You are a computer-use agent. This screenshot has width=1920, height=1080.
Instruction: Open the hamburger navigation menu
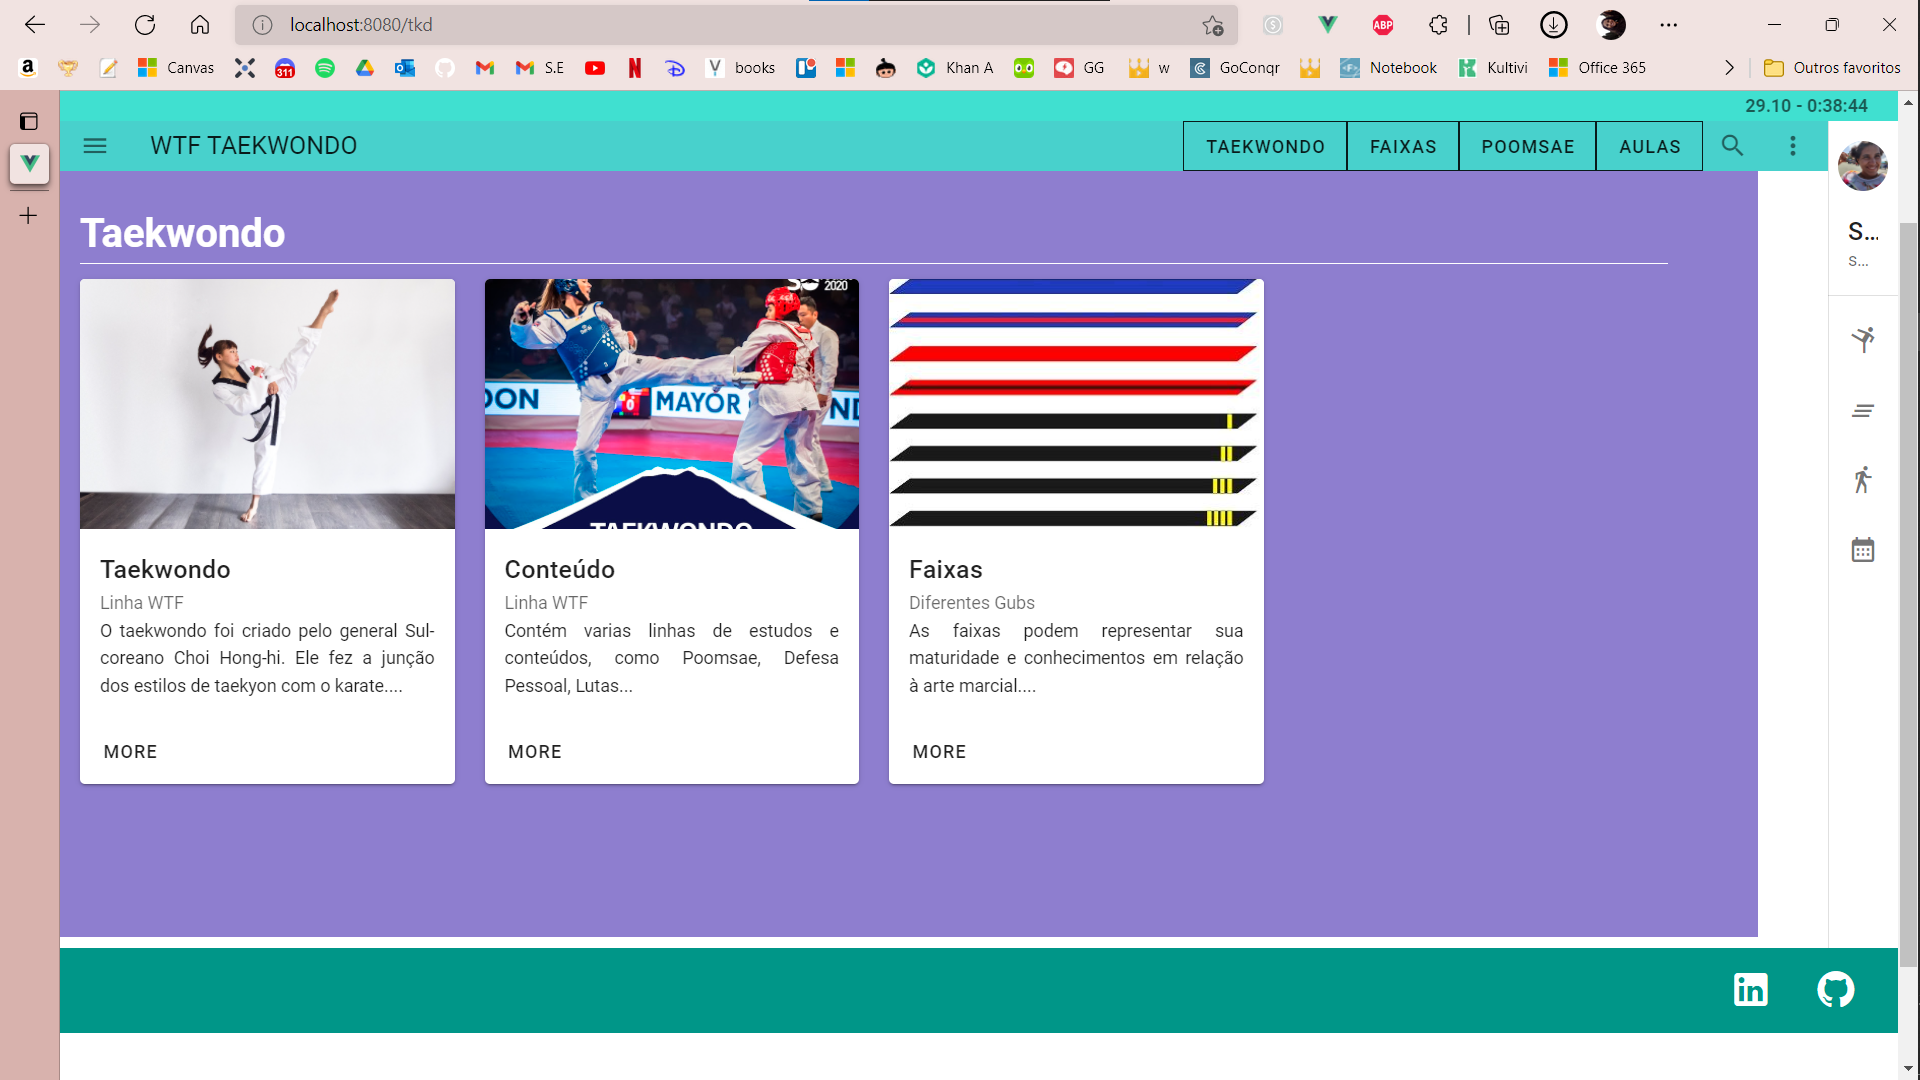(95, 145)
